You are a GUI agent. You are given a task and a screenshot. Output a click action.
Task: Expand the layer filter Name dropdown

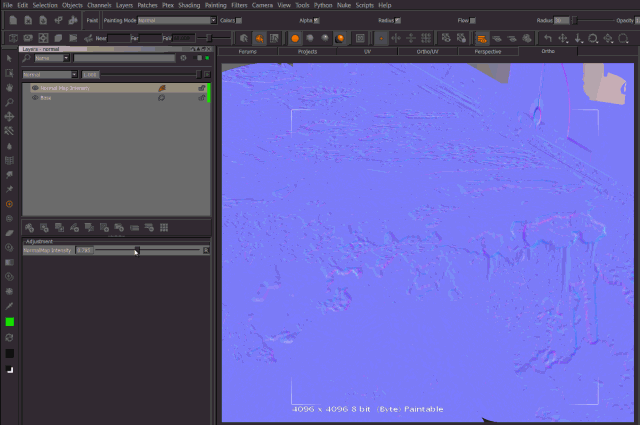click(52, 58)
